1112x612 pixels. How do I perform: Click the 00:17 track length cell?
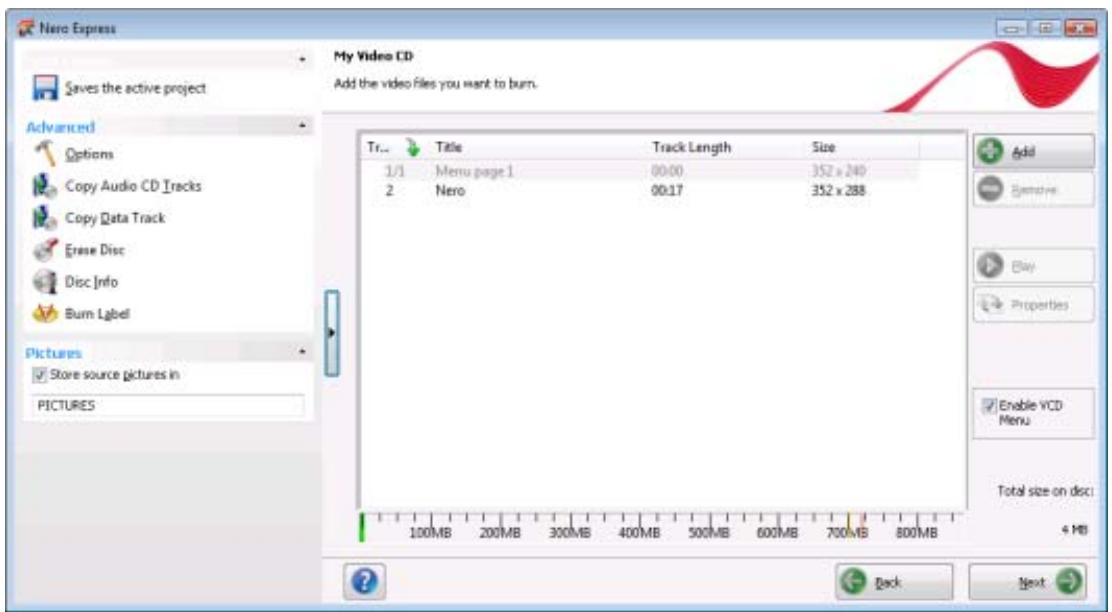click(x=667, y=191)
